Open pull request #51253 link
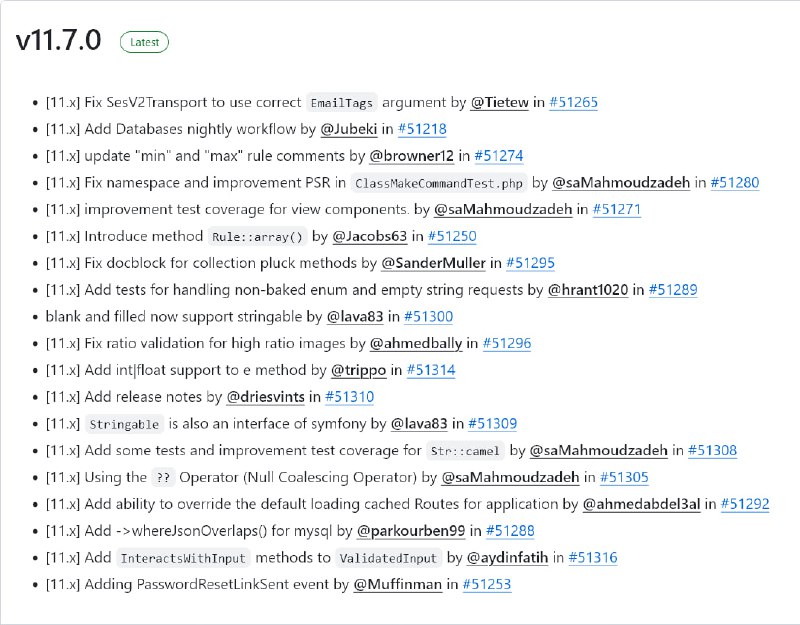The width and height of the screenshot is (800, 625). (486, 585)
